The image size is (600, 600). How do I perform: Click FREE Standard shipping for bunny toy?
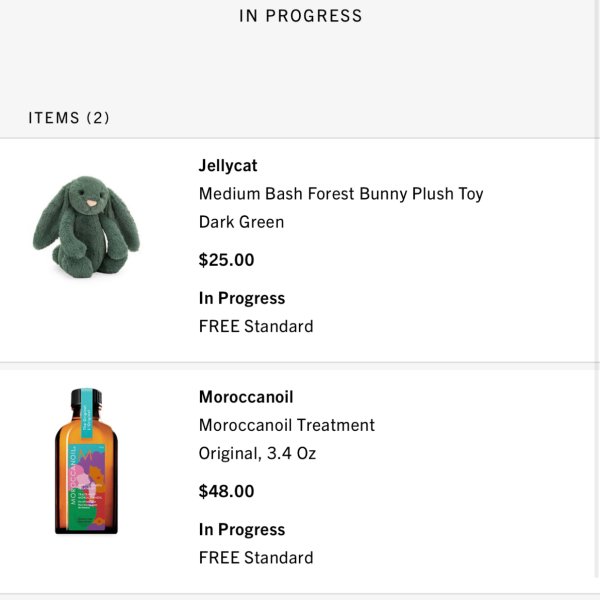pos(256,326)
